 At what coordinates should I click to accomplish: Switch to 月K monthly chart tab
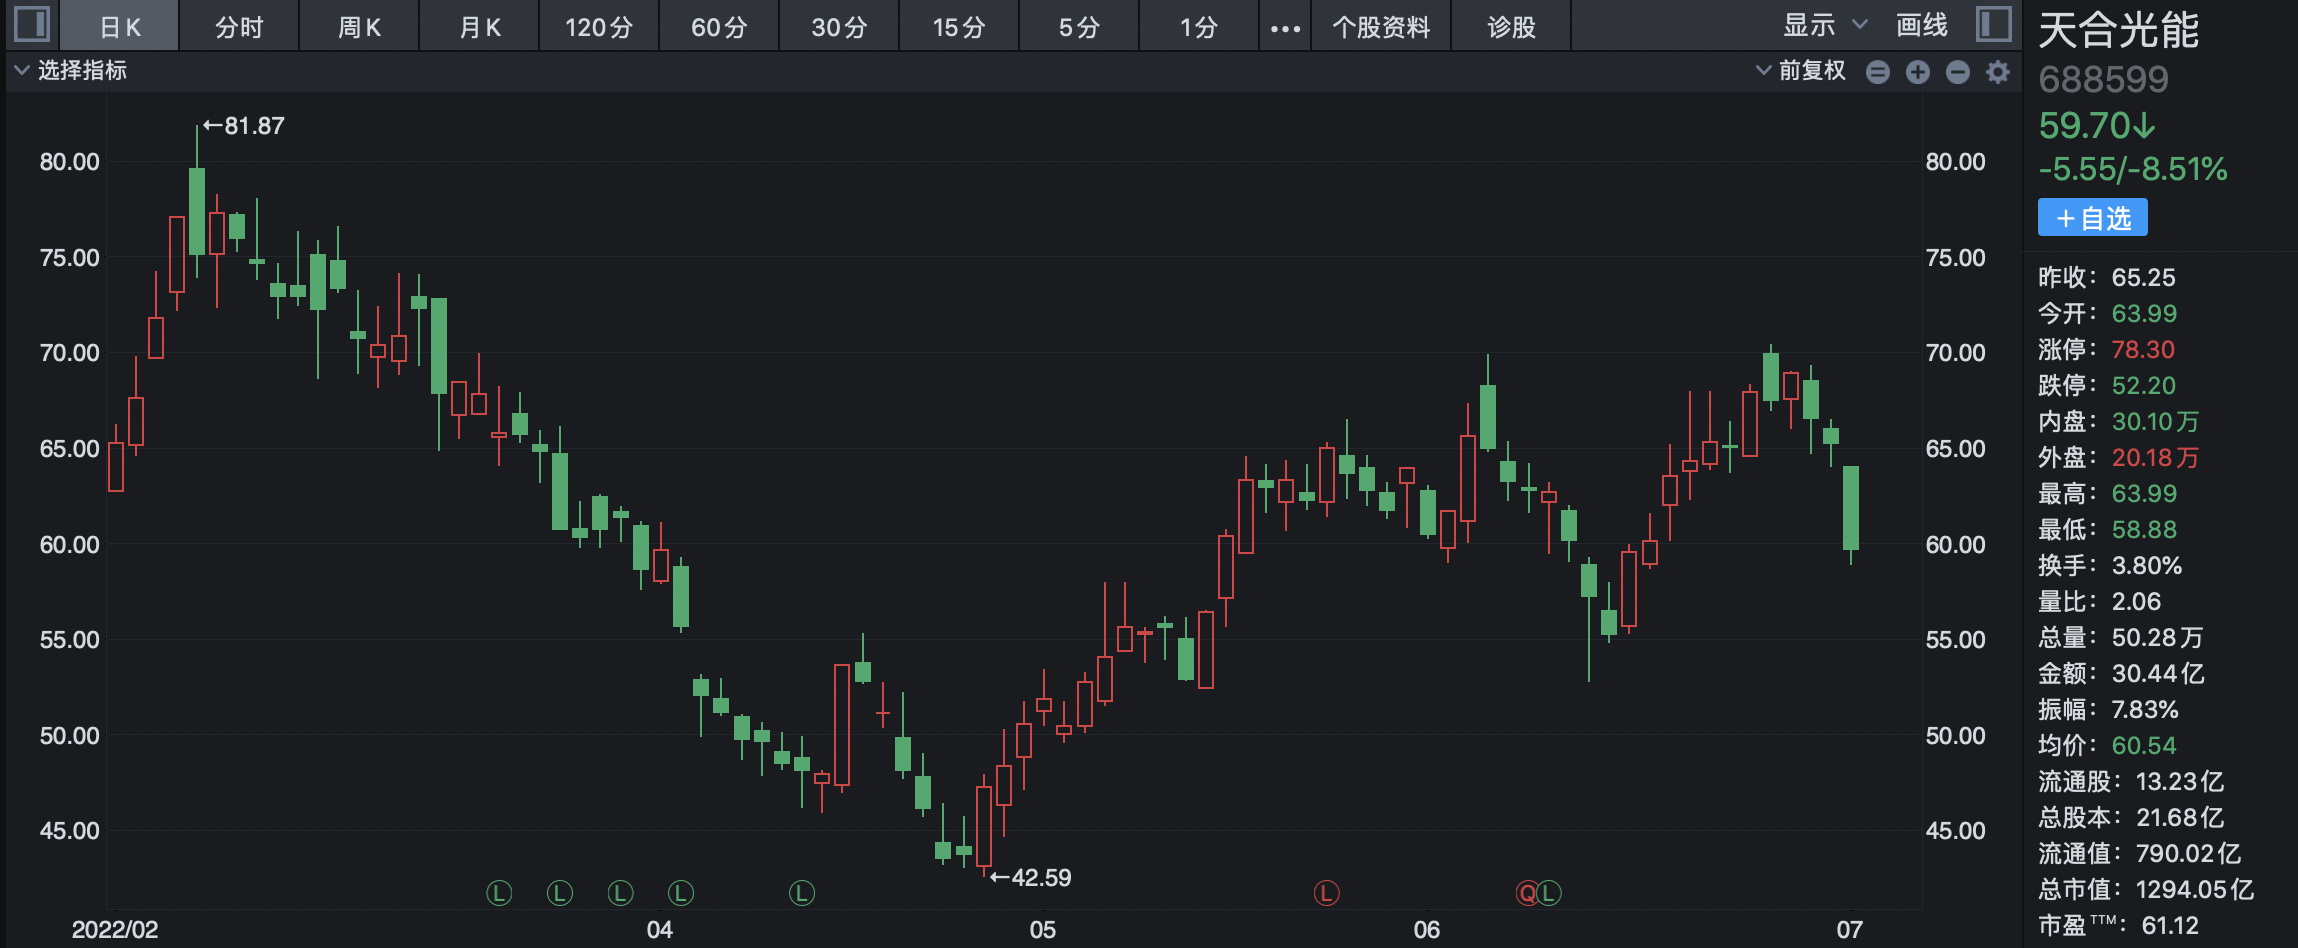tap(480, 27)
